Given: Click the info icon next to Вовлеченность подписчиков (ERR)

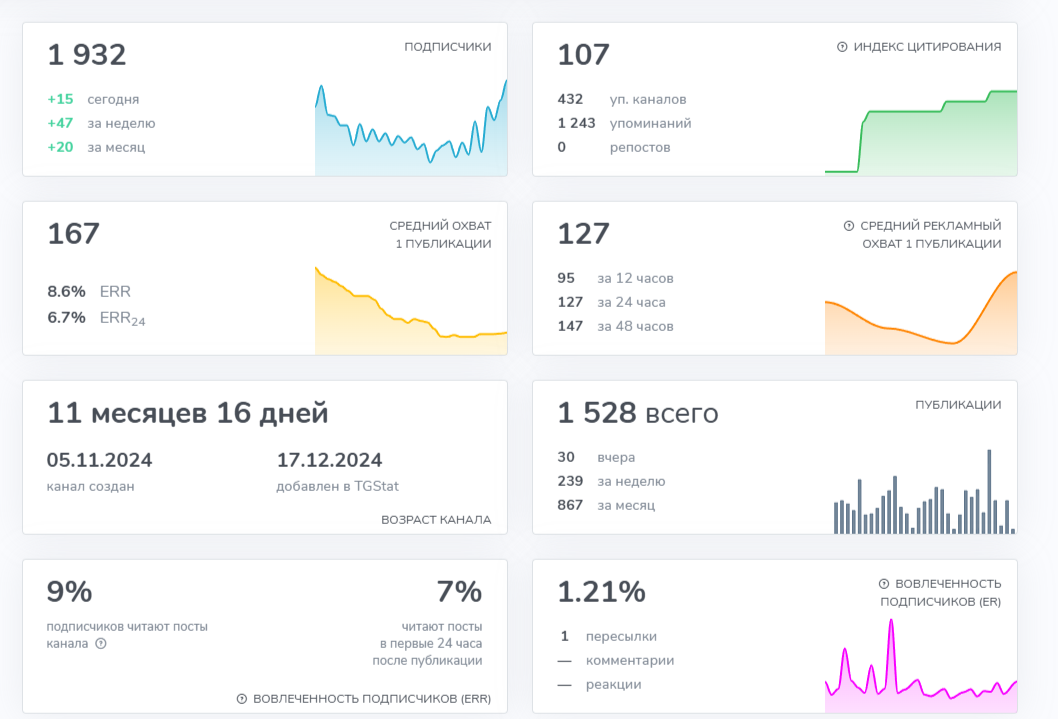Looking at the screenshot, I should click(x=242, y=699).
